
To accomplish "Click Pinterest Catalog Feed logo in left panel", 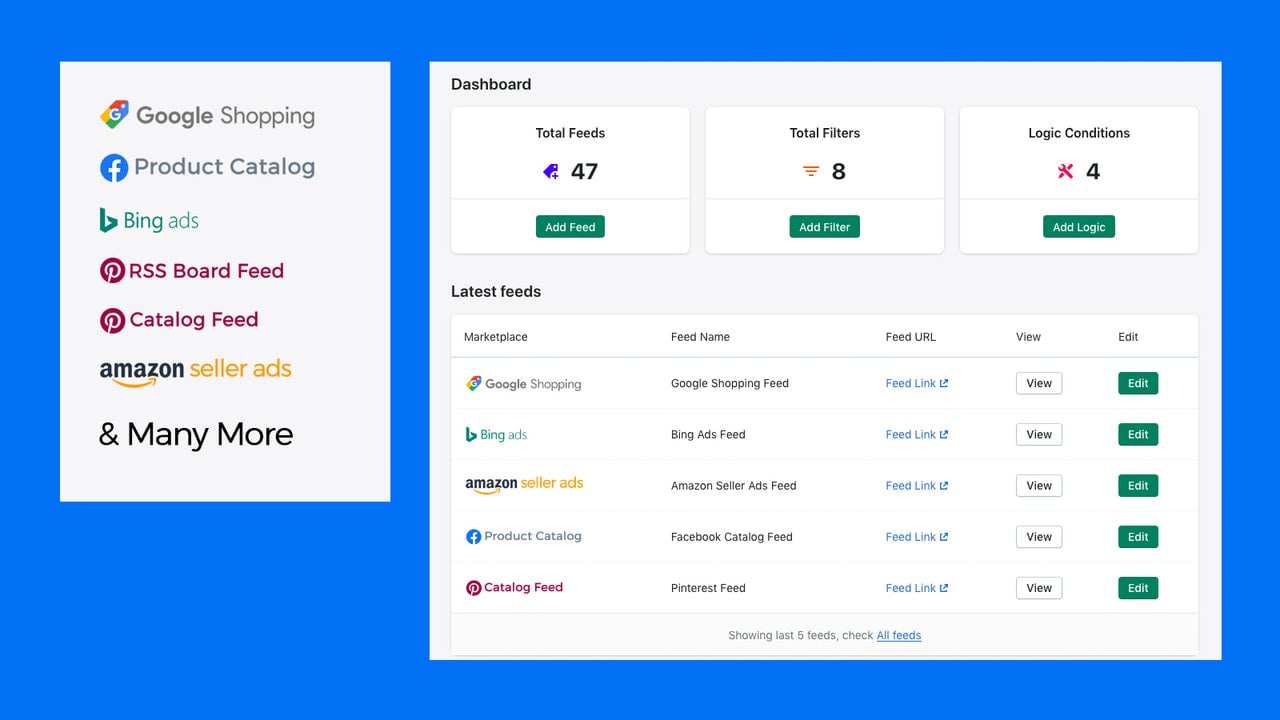I will tap(179, 320).
